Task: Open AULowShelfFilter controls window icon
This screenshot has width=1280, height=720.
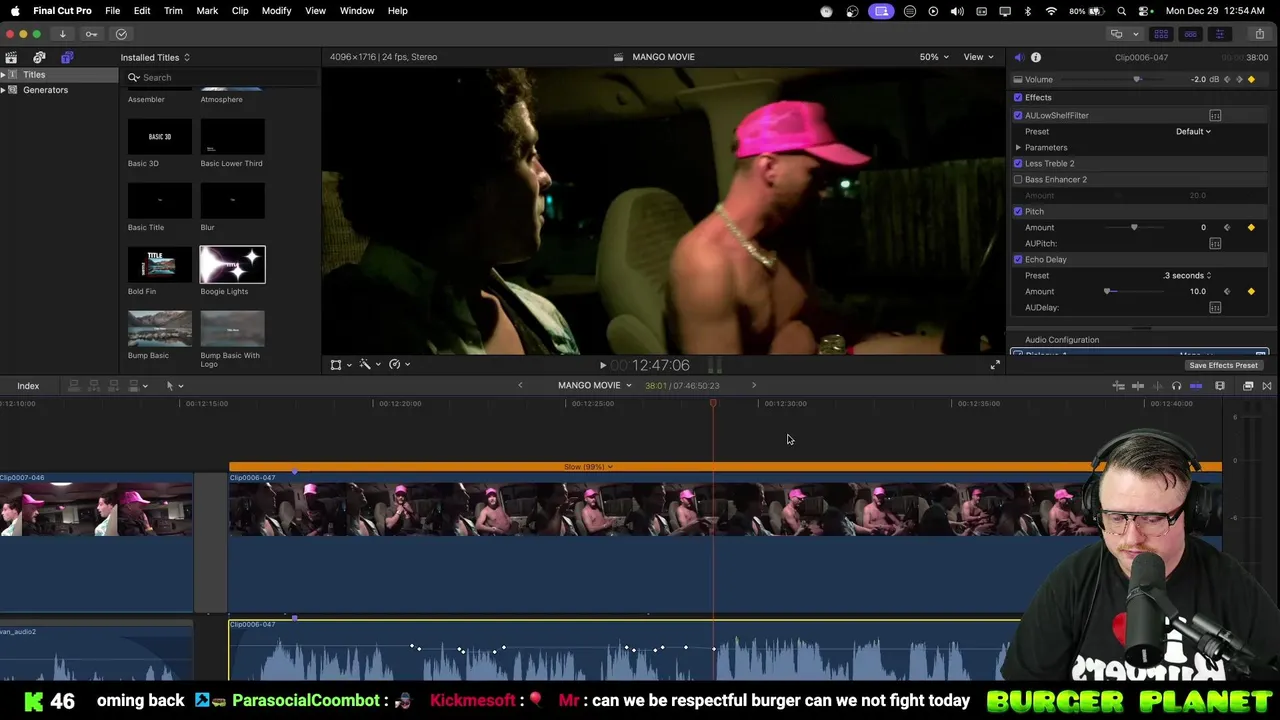Action: [x=1215, y=115]
